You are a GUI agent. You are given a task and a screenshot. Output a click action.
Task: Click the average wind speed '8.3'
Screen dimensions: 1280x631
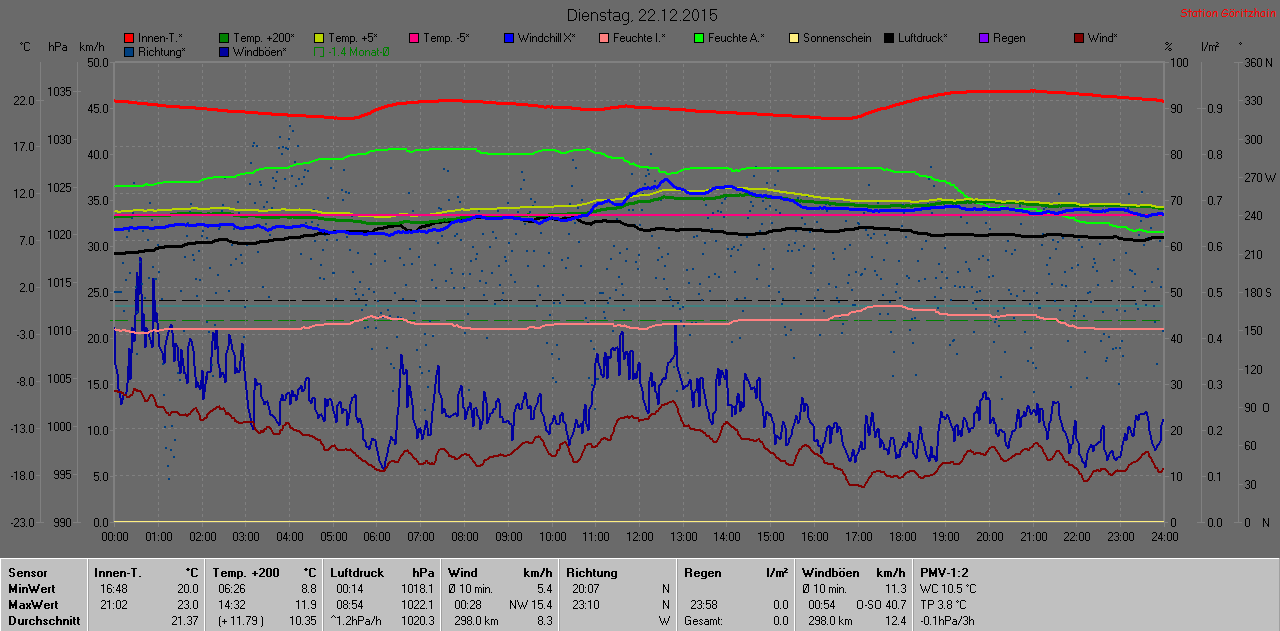[x=545, y=621]
